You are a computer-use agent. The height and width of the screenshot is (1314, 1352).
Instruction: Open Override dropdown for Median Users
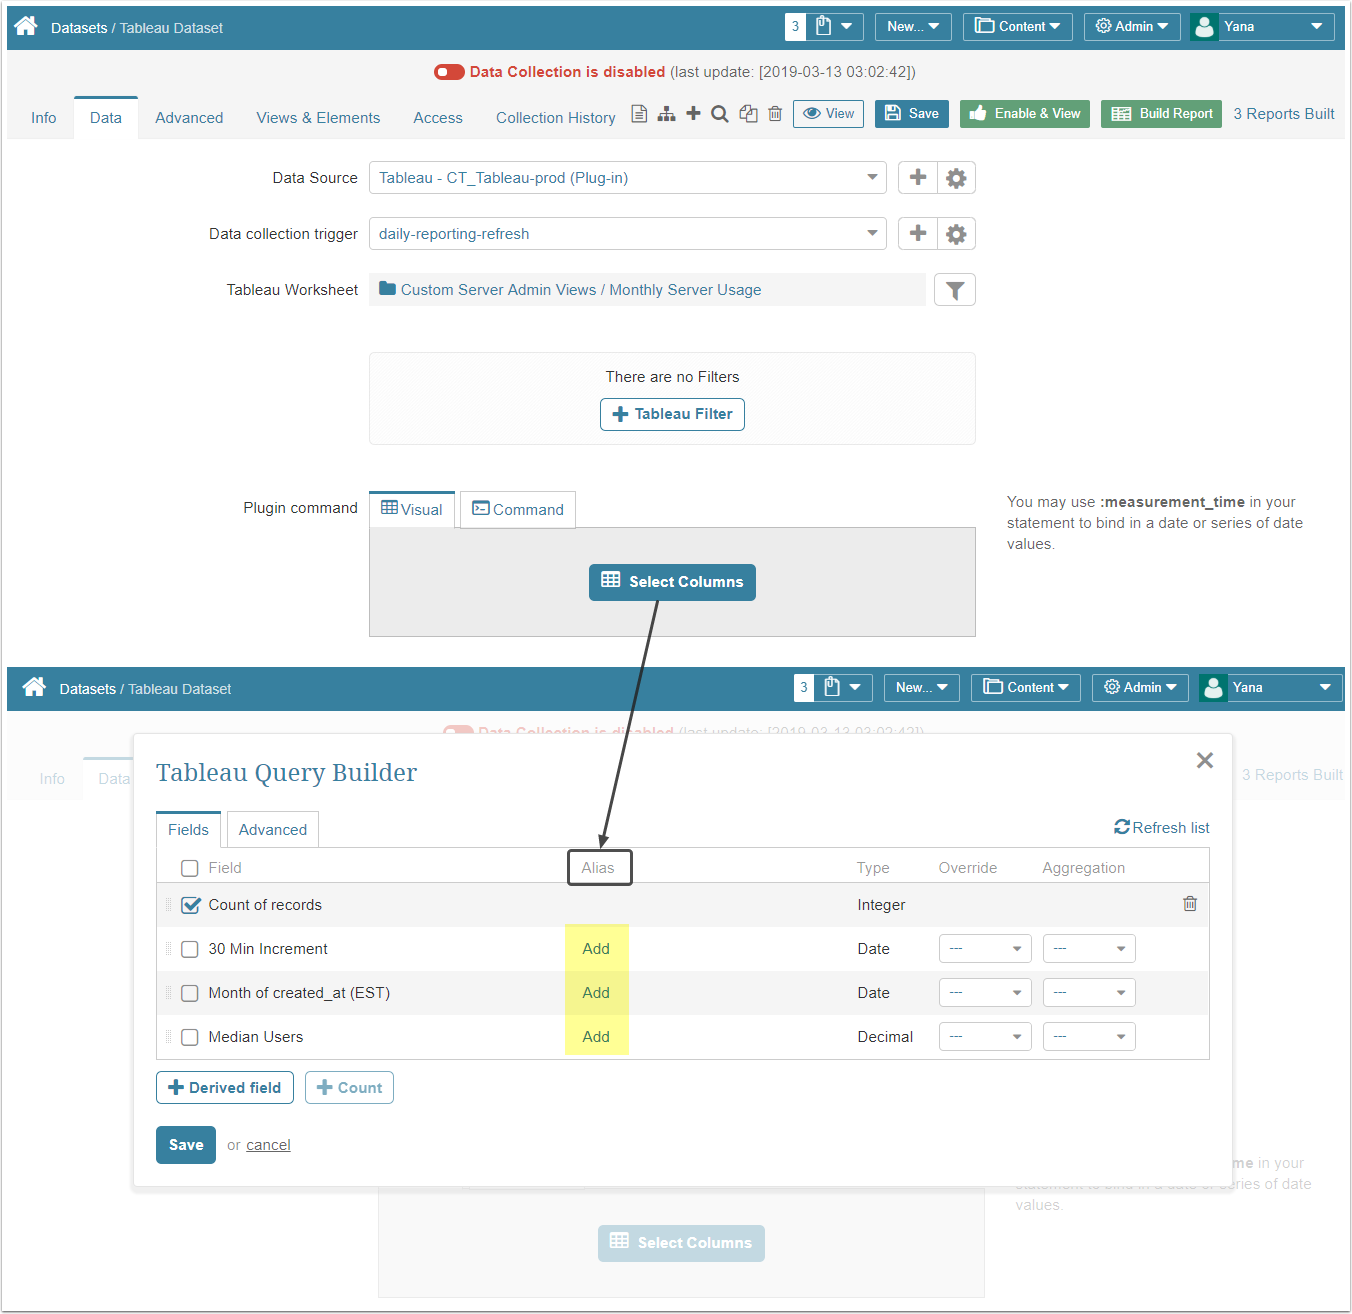pyautogui.click(x=985, y=1037)
